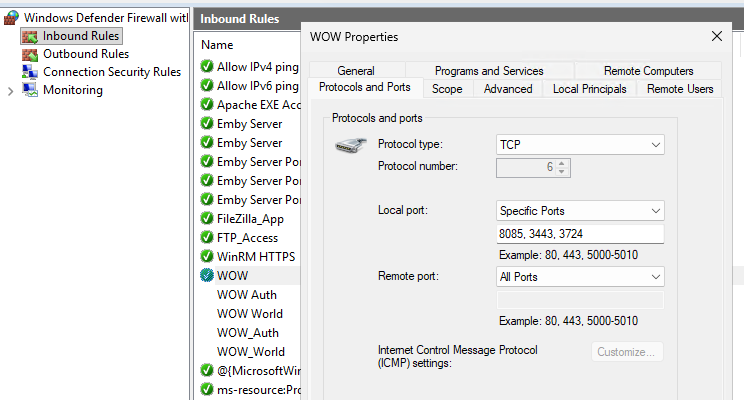Select the WOW_World rule
Image resolution: width=744 pixels, height=400 pixels.
click(x=251, y=352)
